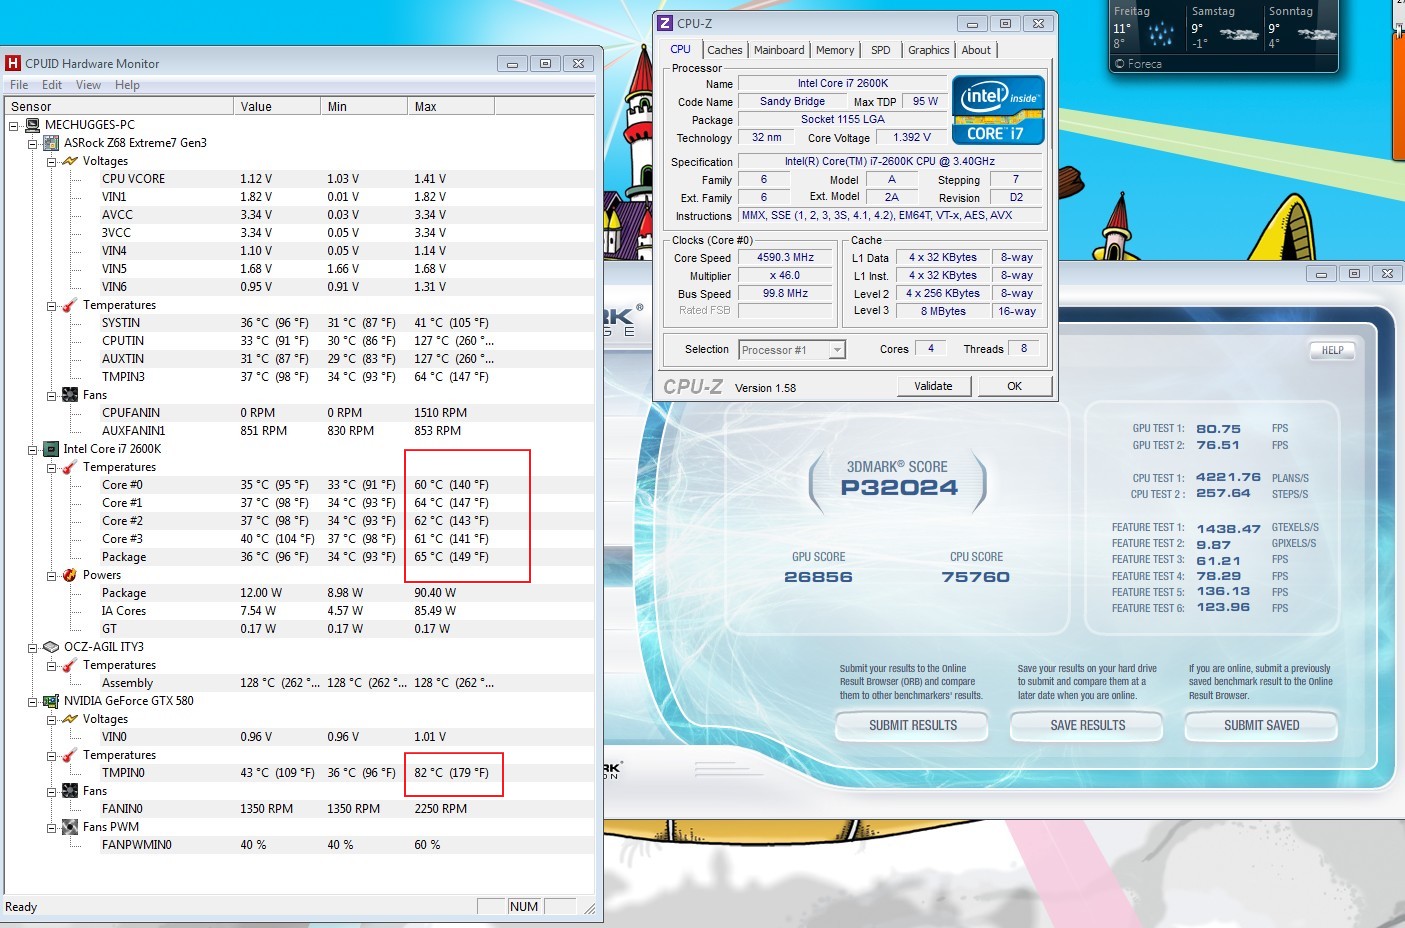Switch to the Mainboard tab in CPU-Z

(x=779, y=50)
